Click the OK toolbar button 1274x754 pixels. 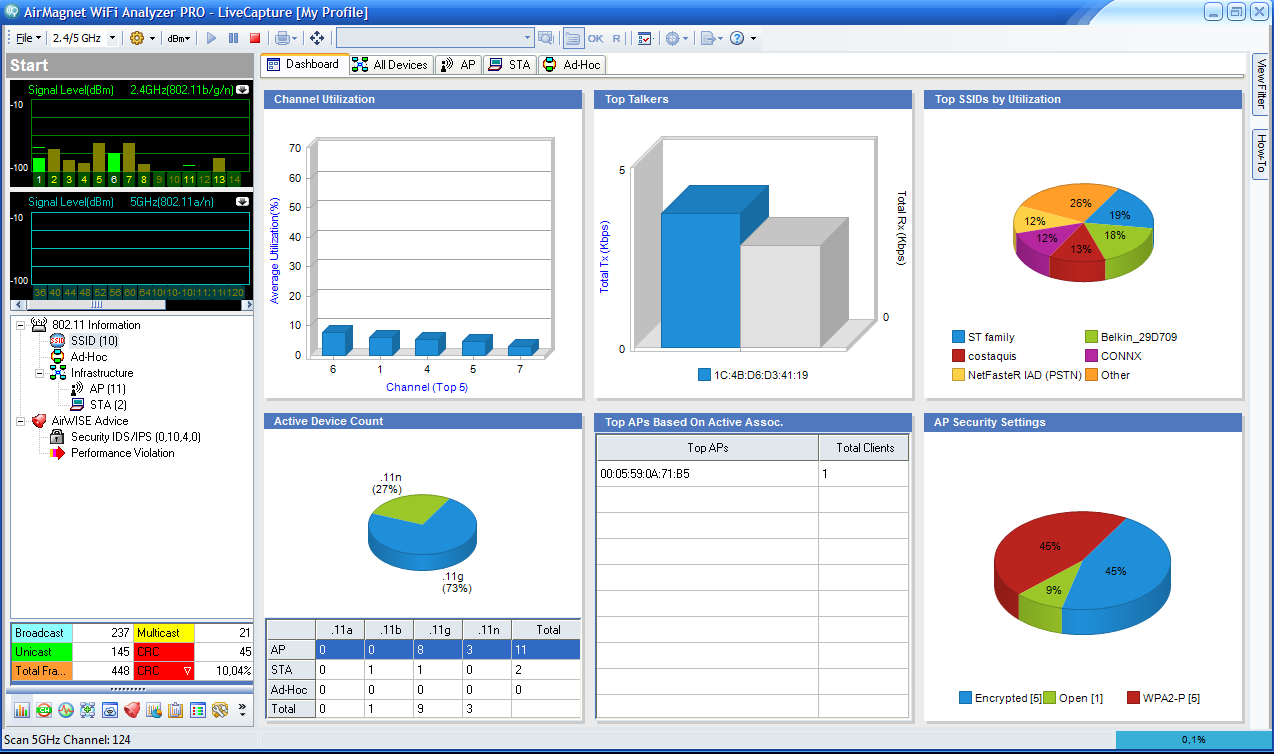[596, 38]
